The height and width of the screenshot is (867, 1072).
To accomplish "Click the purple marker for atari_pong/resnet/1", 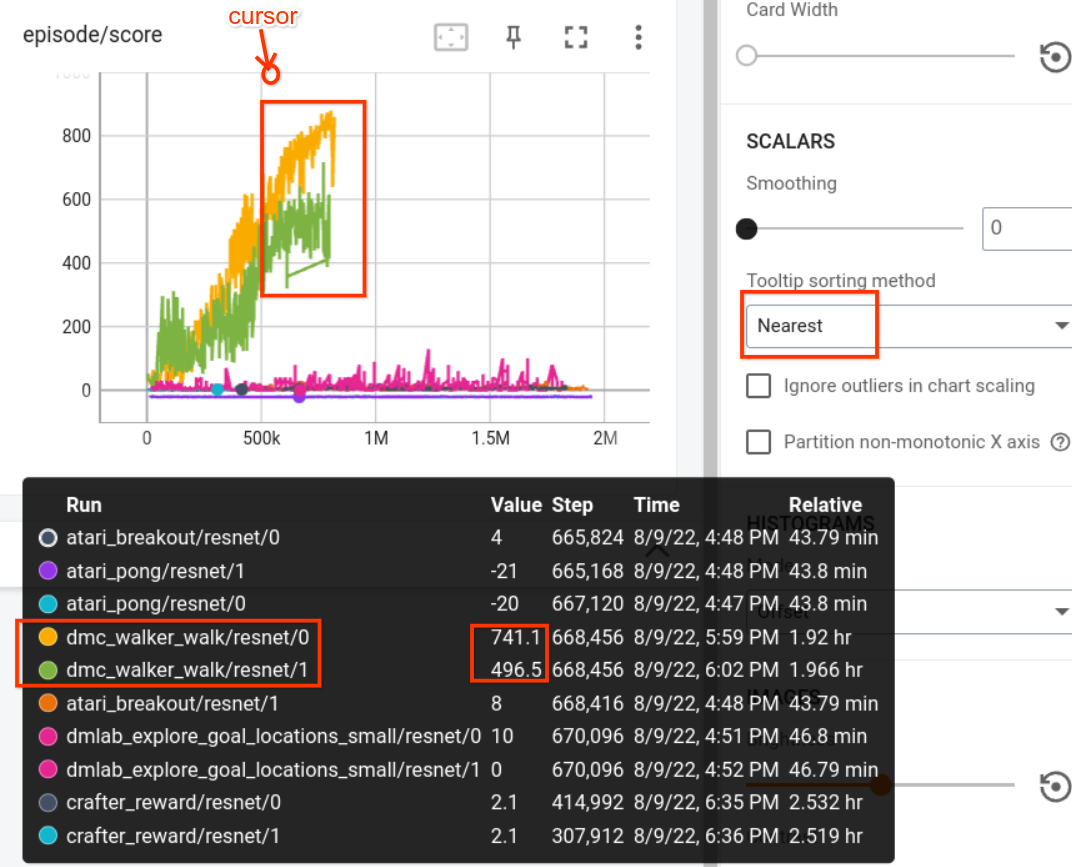I will coord(47,571).
